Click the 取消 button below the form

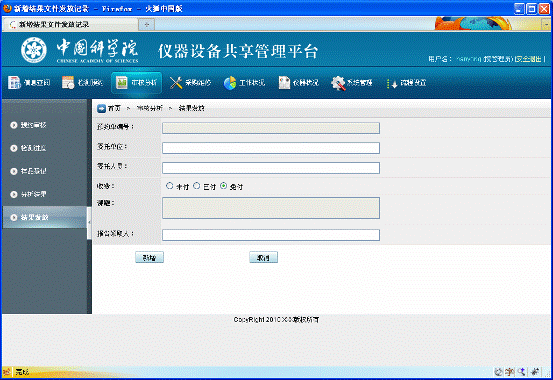coord(263,258)
